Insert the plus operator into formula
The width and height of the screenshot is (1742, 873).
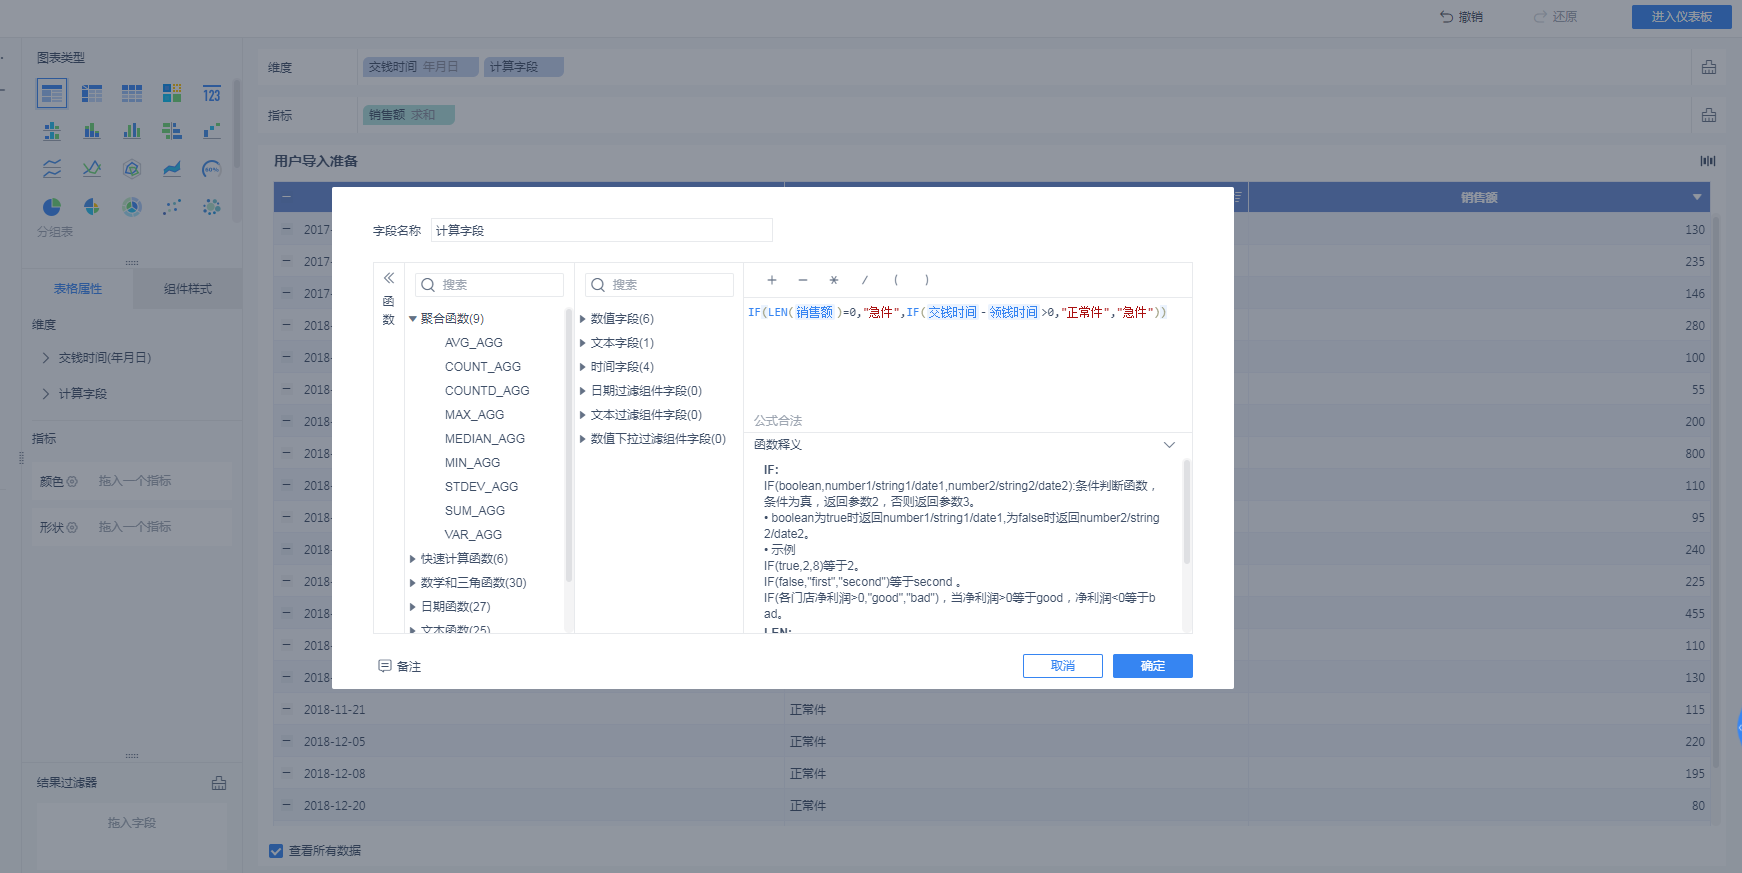(772, 280)
